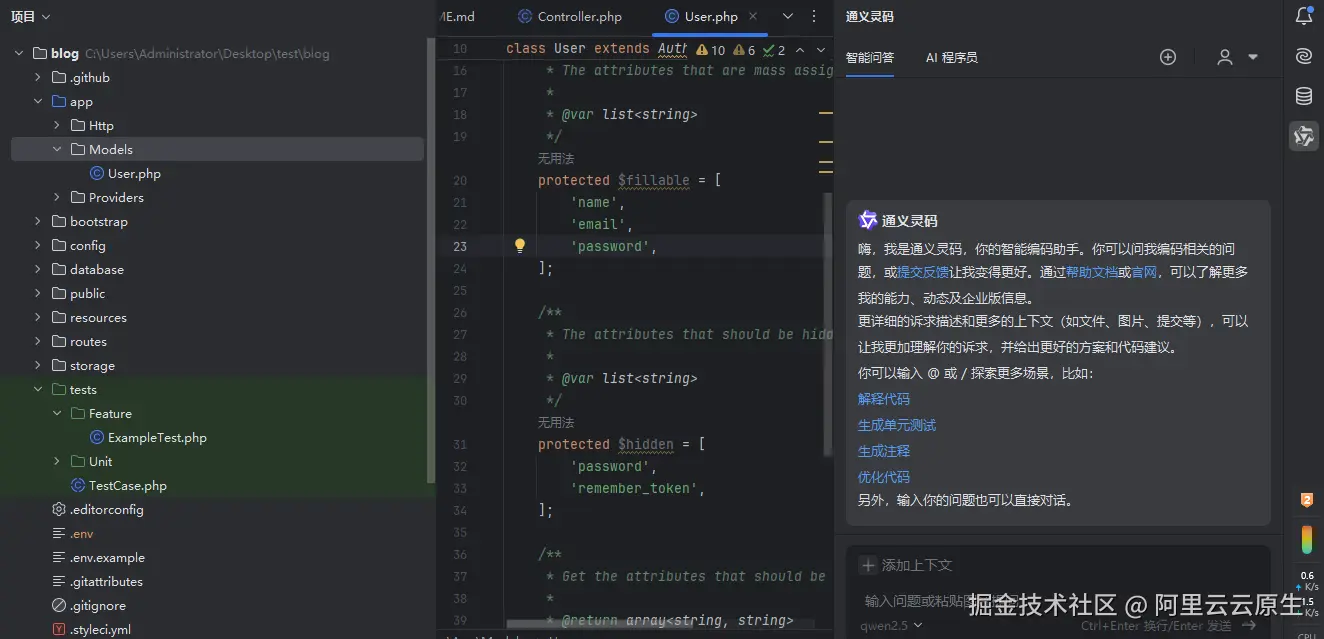This screenshot has height=639, width=1324.
Task: Open the Project view dropdown
Action: (x=31, y=16)
